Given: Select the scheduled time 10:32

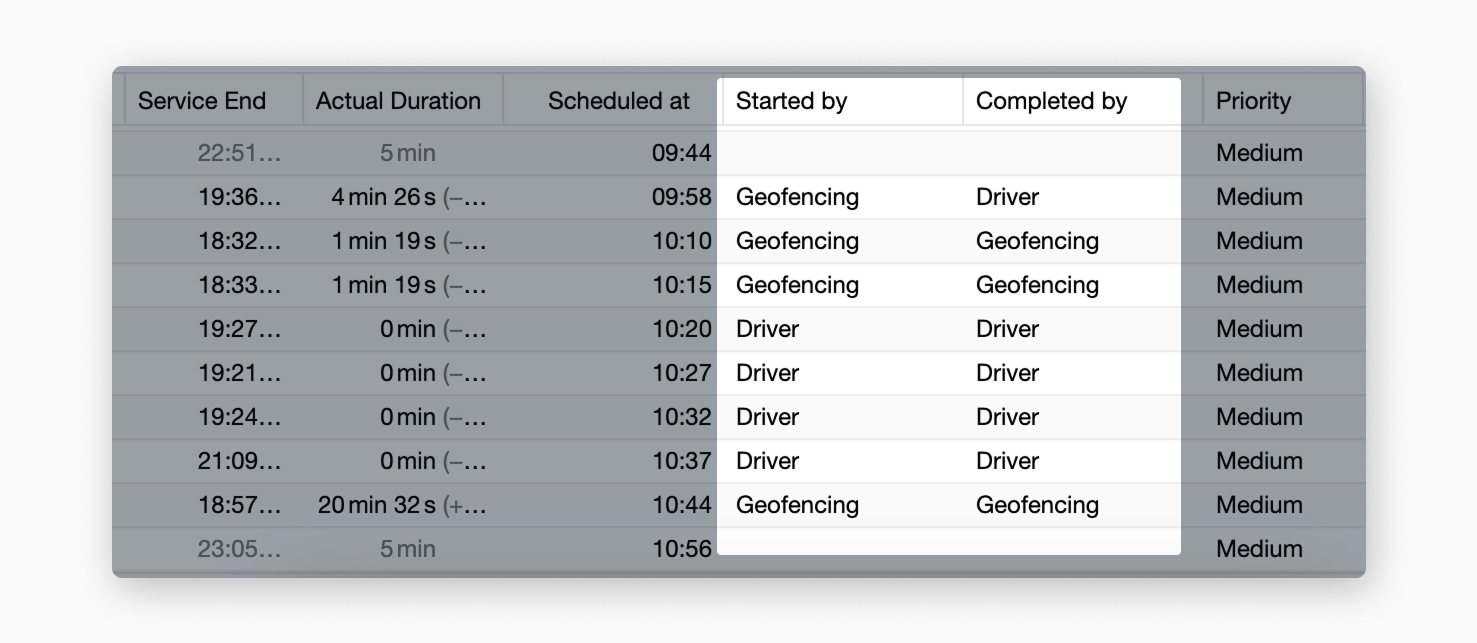Looking at the screenshot, I should [x=682, y=417].
